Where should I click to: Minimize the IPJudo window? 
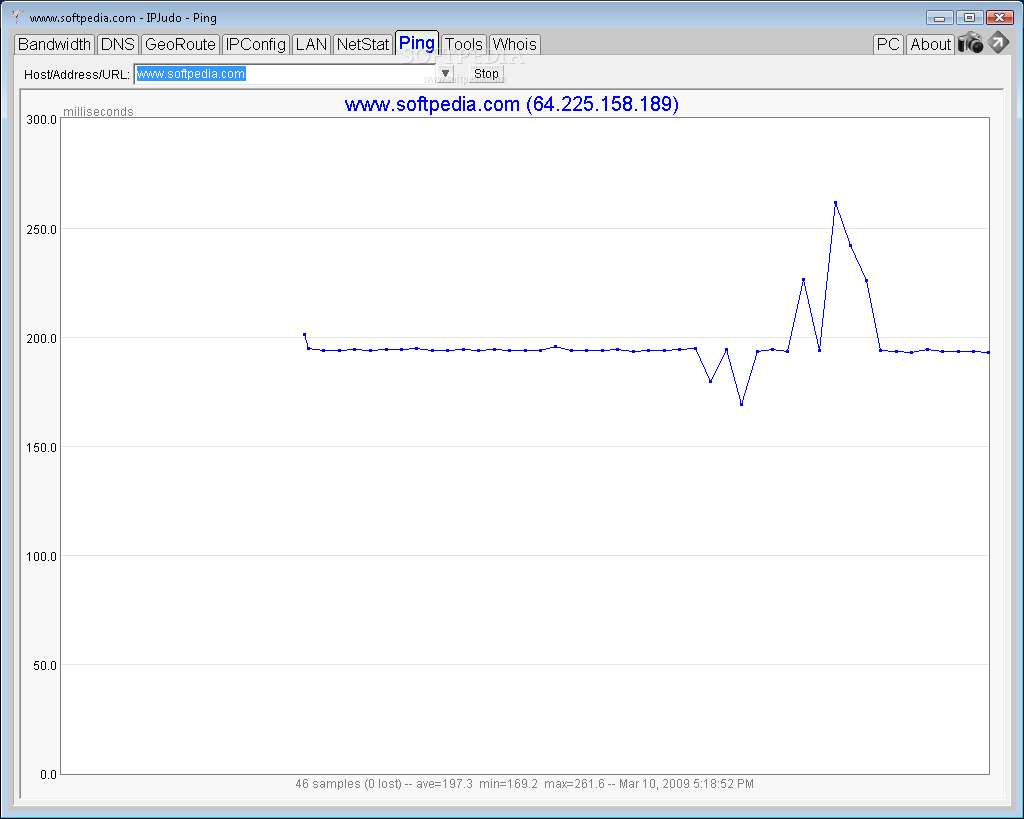pos(940,18)
